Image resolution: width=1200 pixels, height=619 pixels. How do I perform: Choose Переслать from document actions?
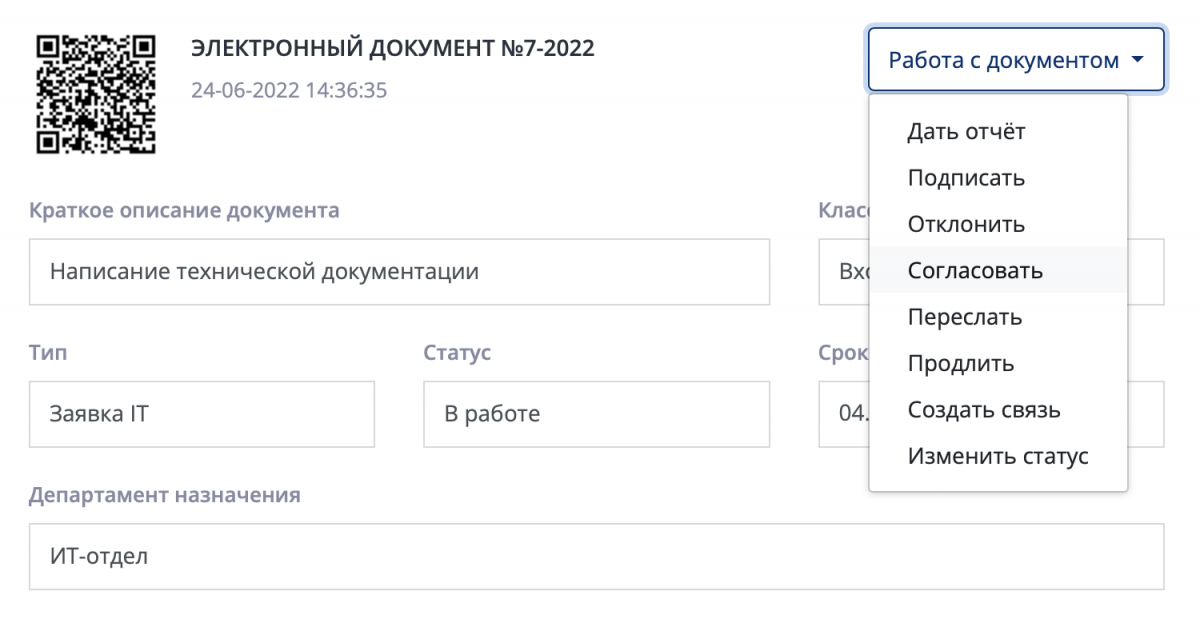pos(965,317)
